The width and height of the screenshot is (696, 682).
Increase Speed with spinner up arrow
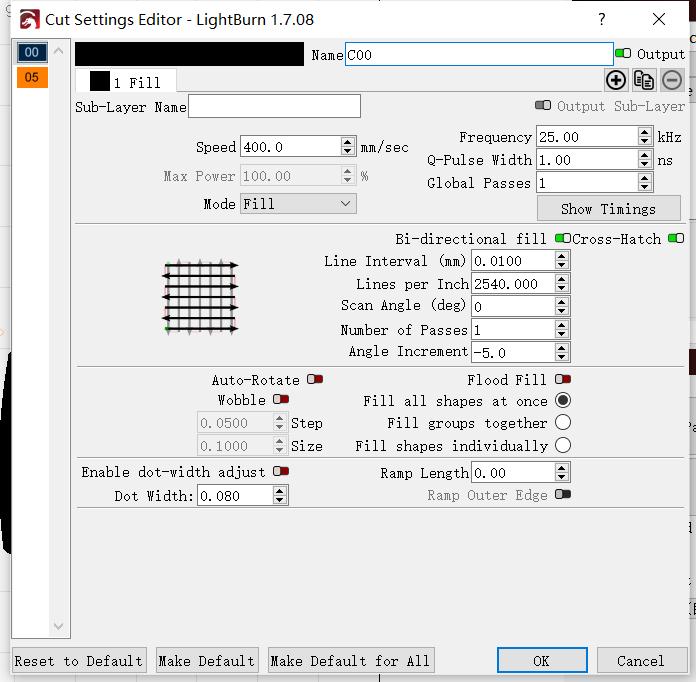348,142
